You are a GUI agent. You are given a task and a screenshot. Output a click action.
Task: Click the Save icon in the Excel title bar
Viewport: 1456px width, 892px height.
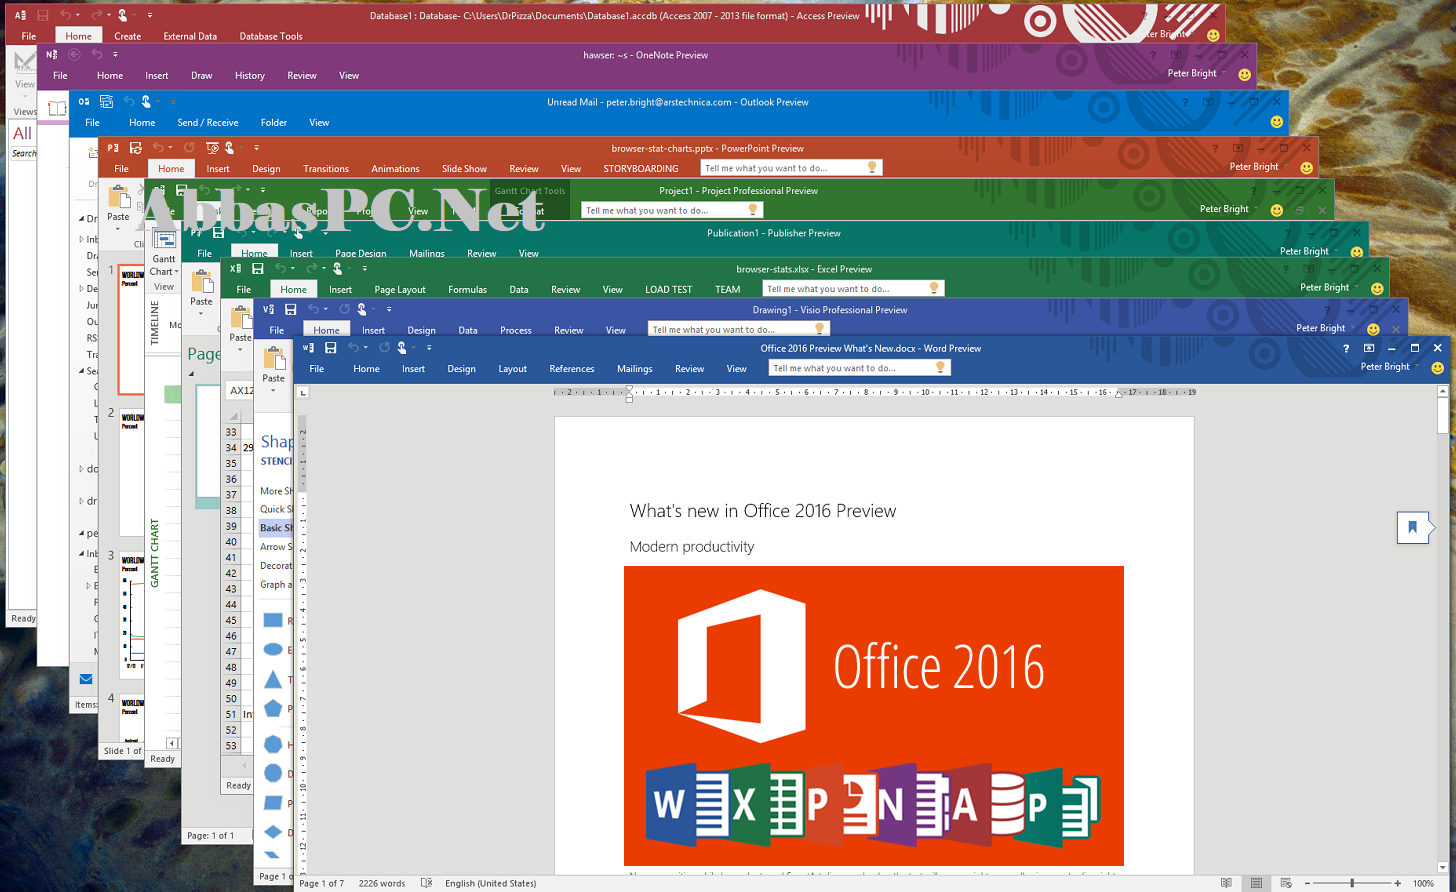(257, 269)
